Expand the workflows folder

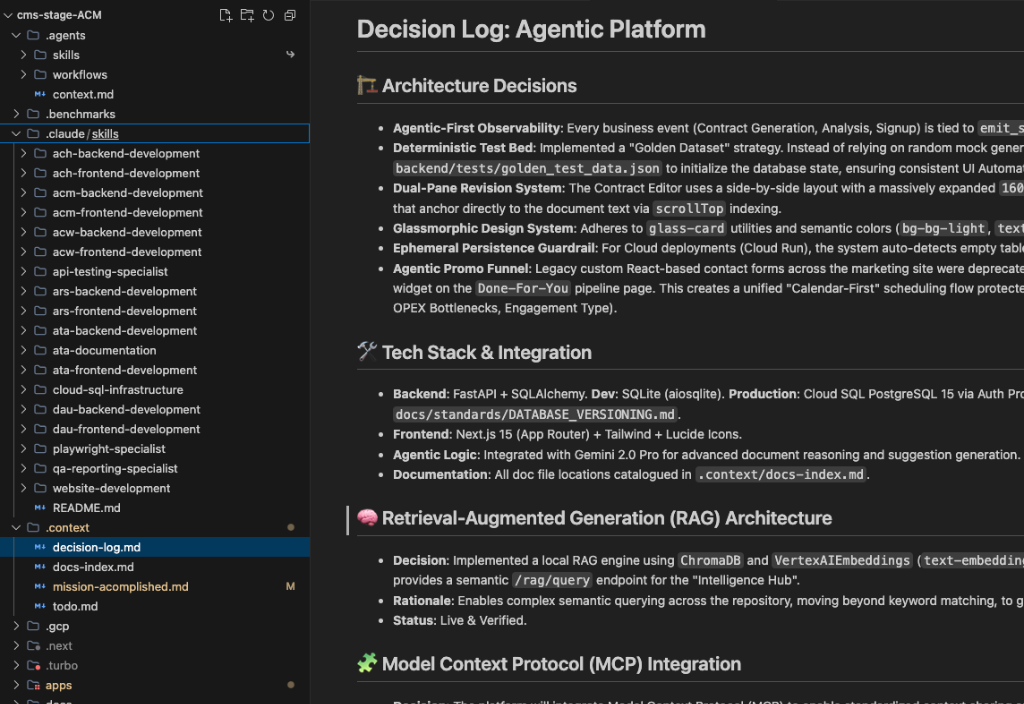pyautogui.click(x=24, y=74)
